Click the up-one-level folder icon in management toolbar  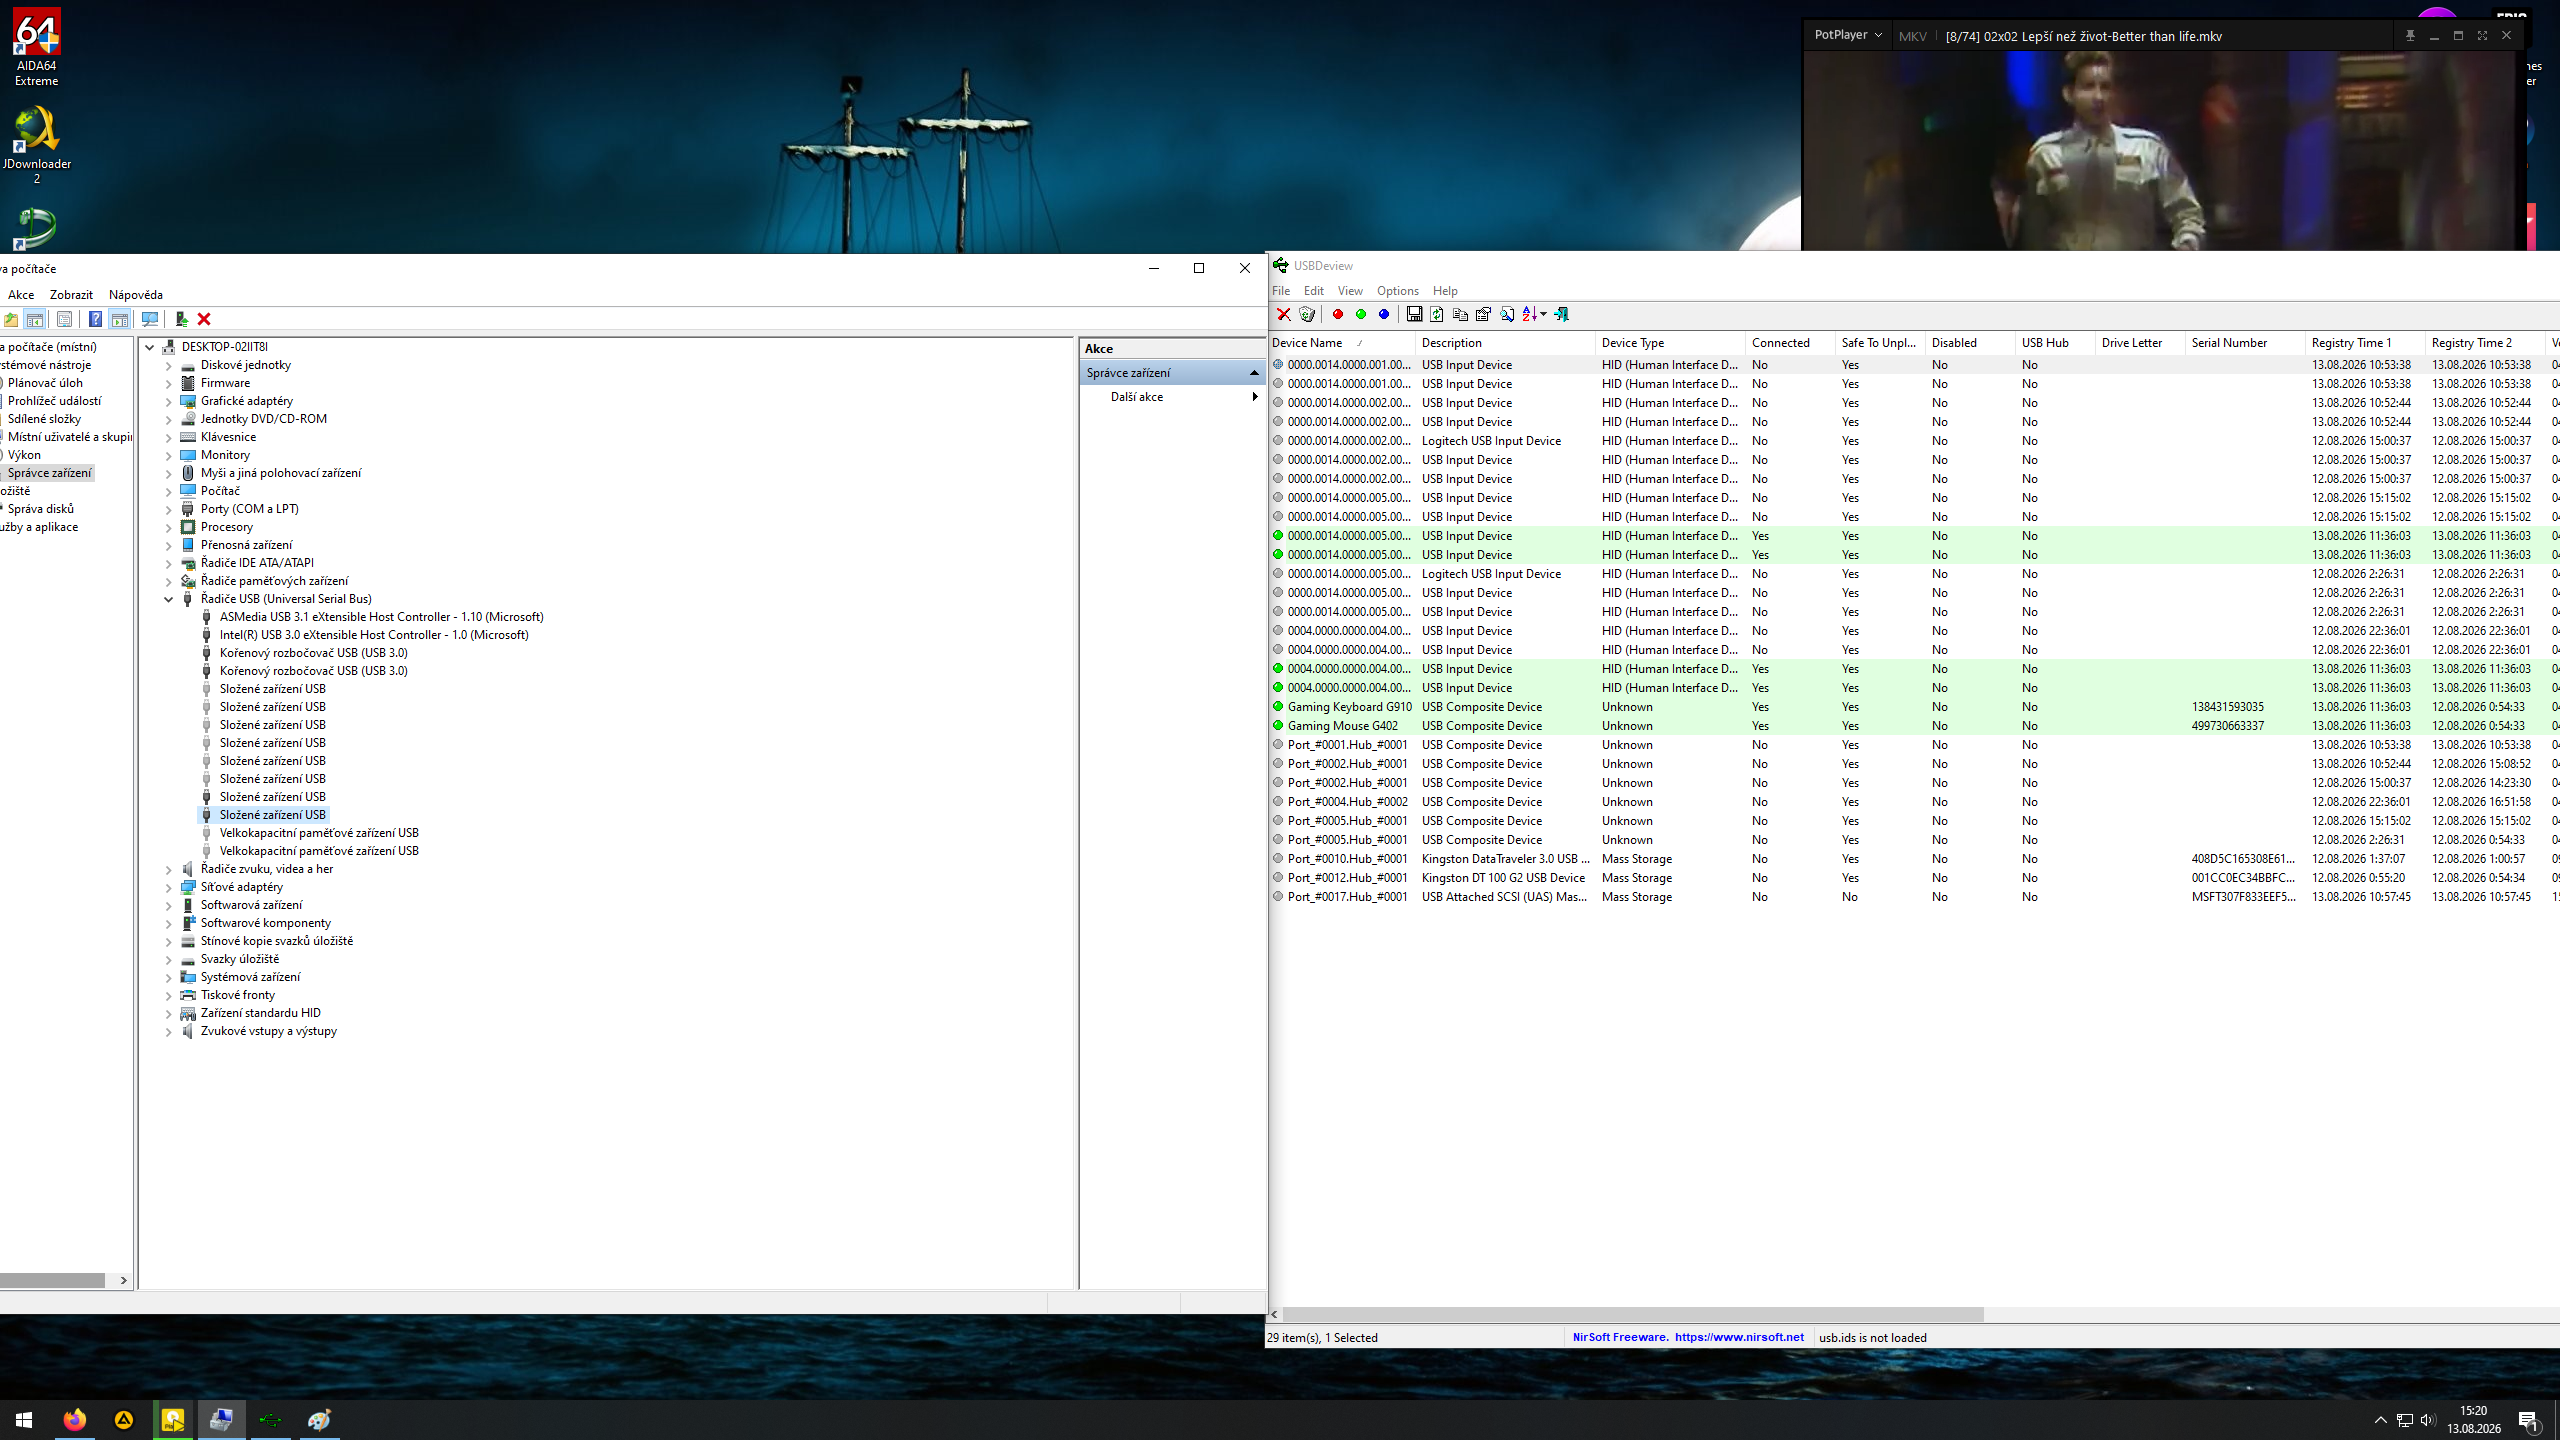(x=11, y=319)
